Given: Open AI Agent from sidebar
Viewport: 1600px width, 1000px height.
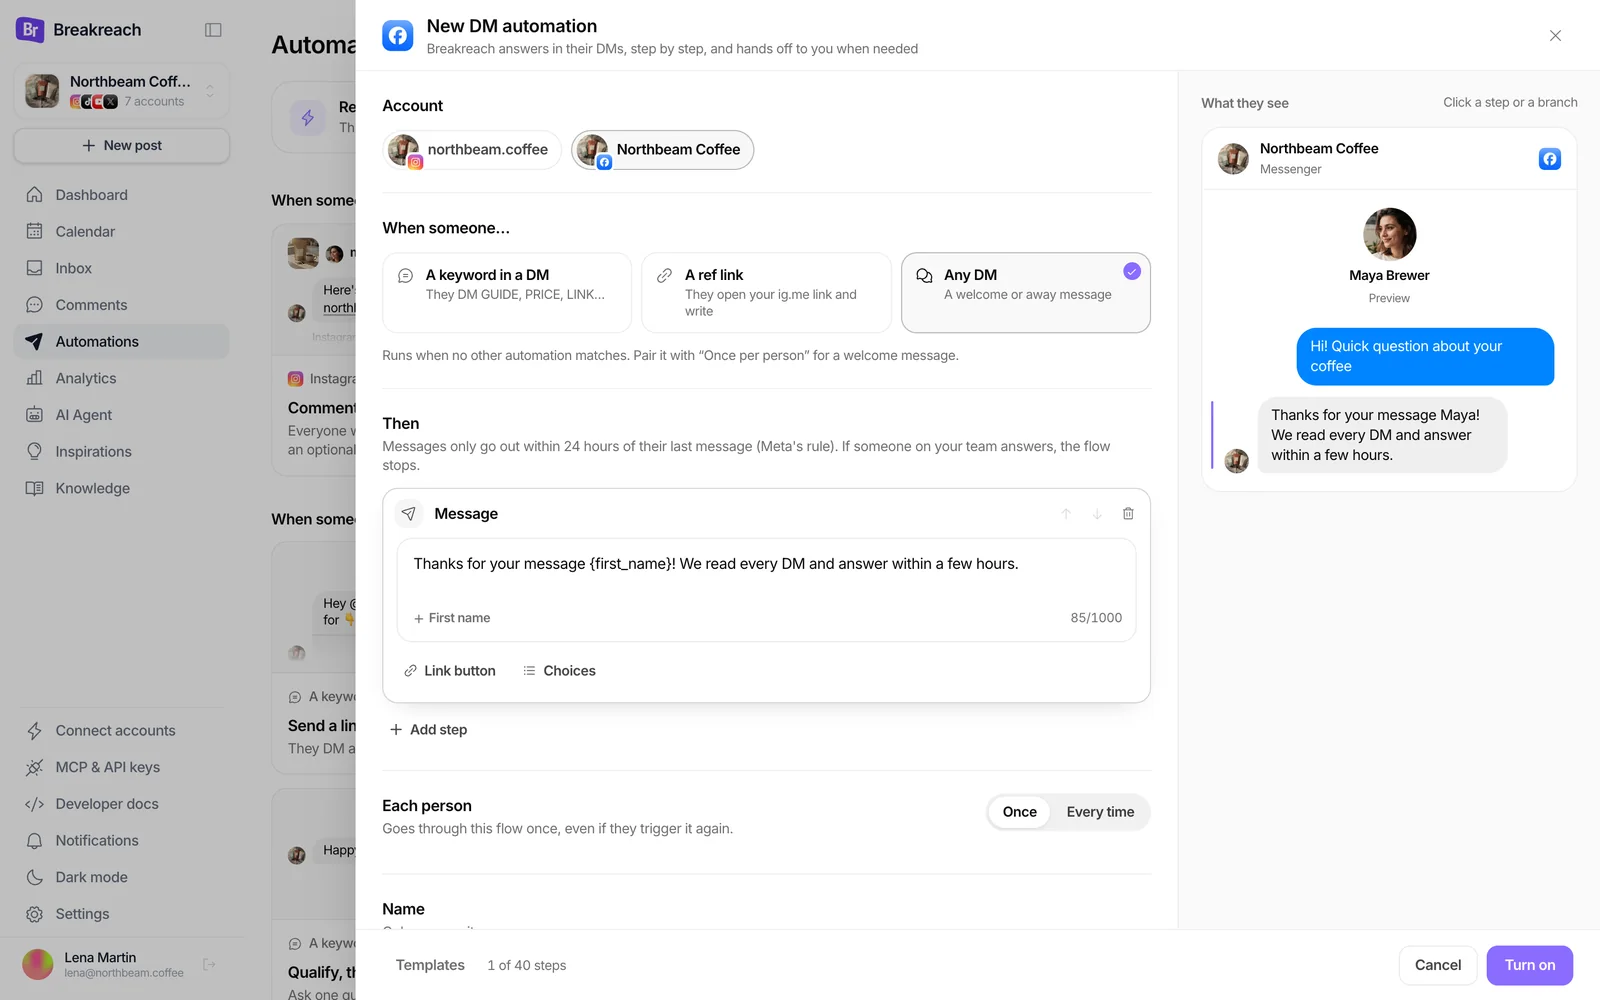Looking at the screenshot, I should (x=121, y=415).
